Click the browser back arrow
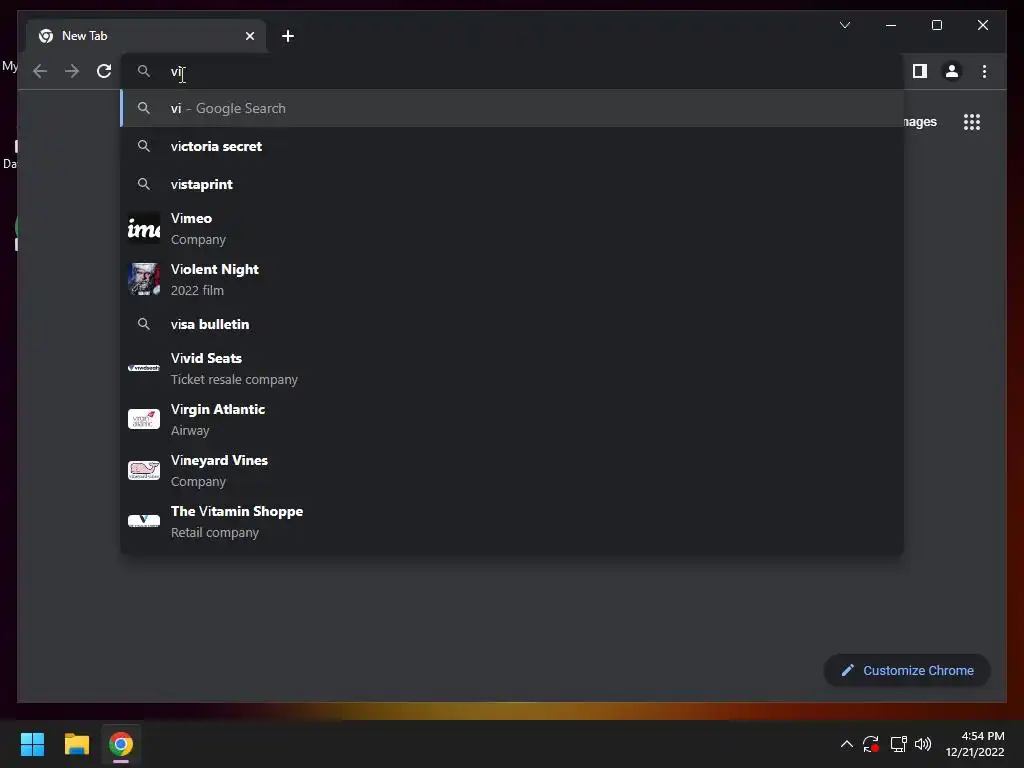 point(40,71)
